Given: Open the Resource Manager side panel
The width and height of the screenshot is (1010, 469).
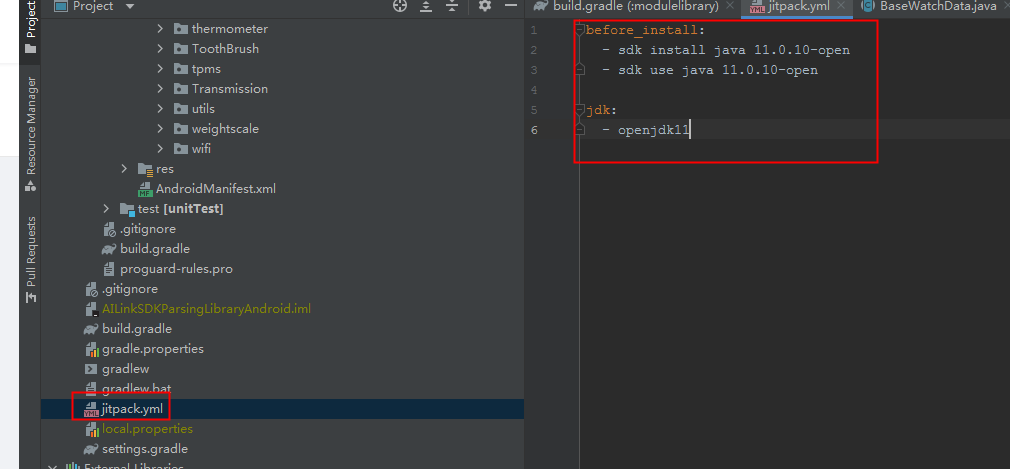Looking at the screenshot, I should click(x=31, y=125).
